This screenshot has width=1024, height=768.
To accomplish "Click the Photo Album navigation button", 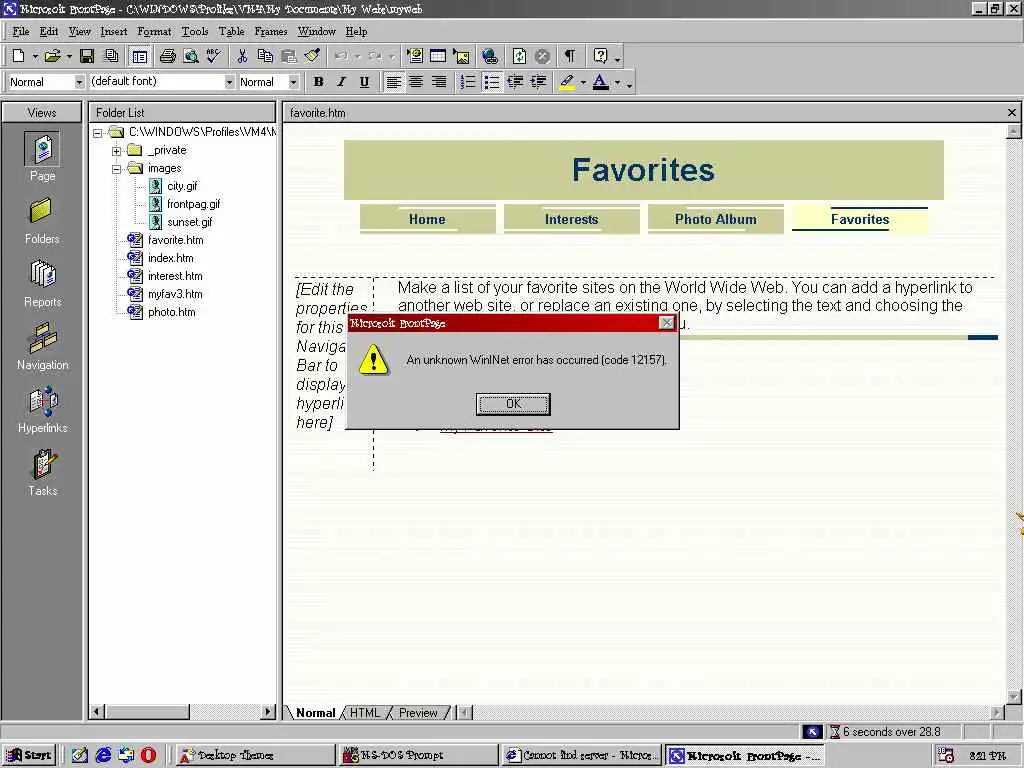I will click(716, 219).
